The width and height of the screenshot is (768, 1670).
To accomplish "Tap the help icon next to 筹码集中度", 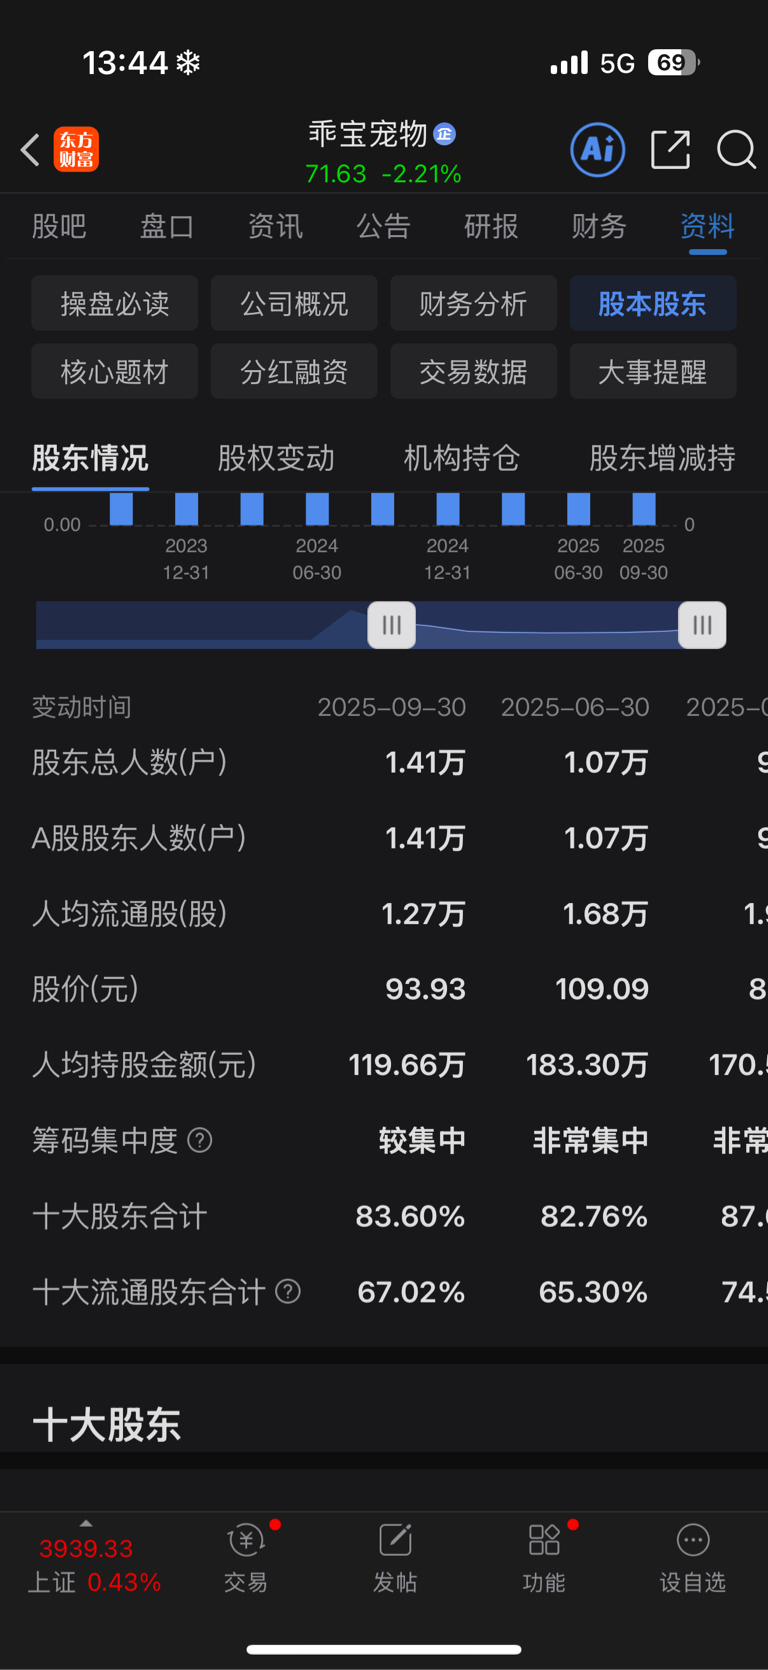I will [200, 1140].
